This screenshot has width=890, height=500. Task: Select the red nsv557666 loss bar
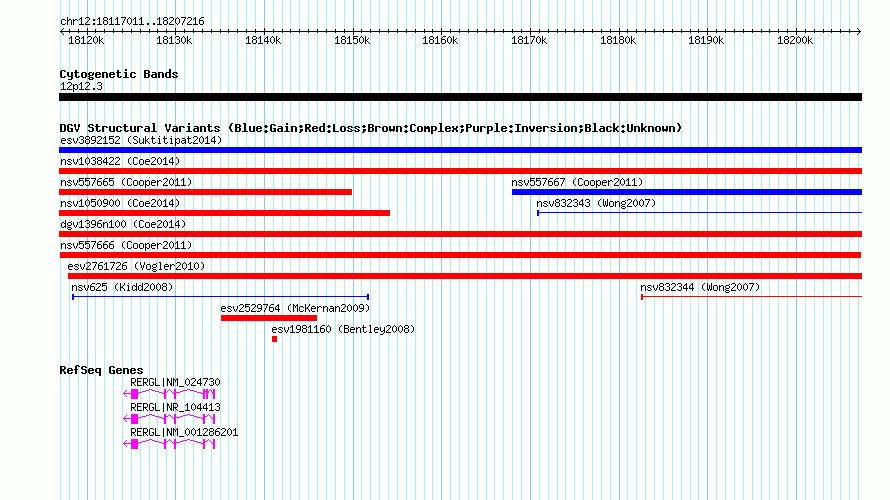coord(460,255)
